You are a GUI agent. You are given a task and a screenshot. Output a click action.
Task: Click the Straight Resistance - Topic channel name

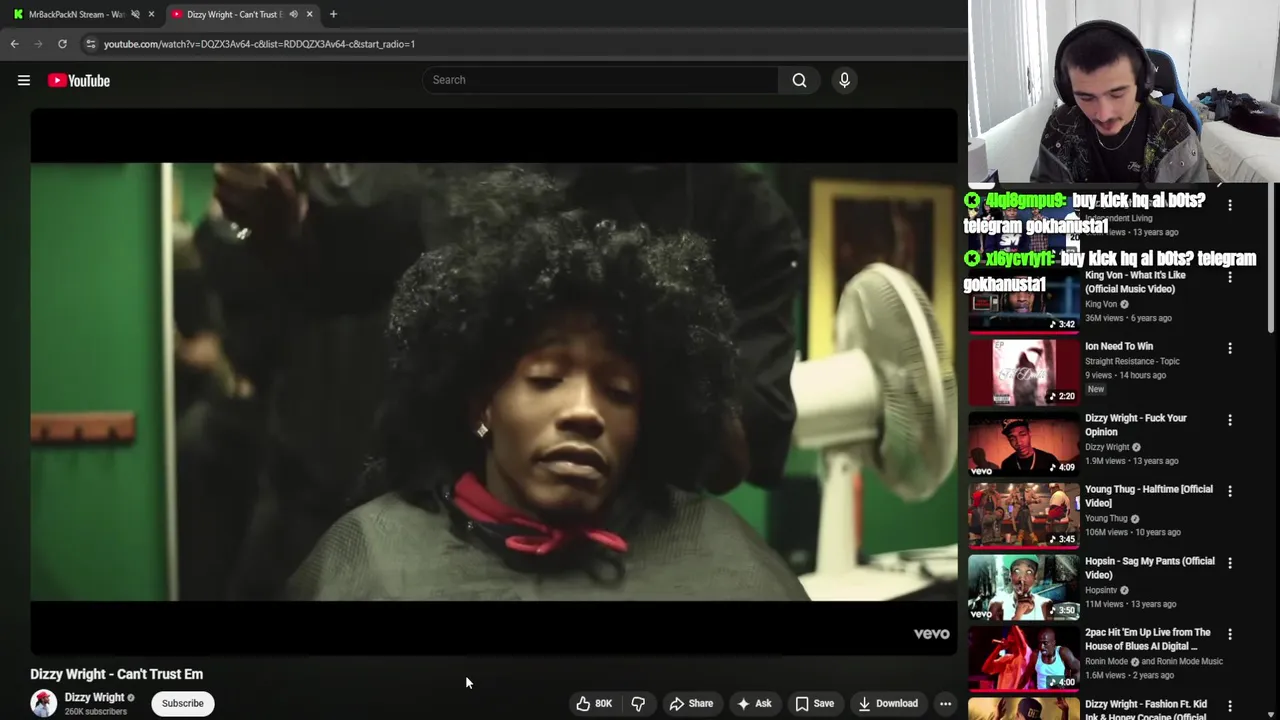pyautogui.click(x=1132, y=361)
